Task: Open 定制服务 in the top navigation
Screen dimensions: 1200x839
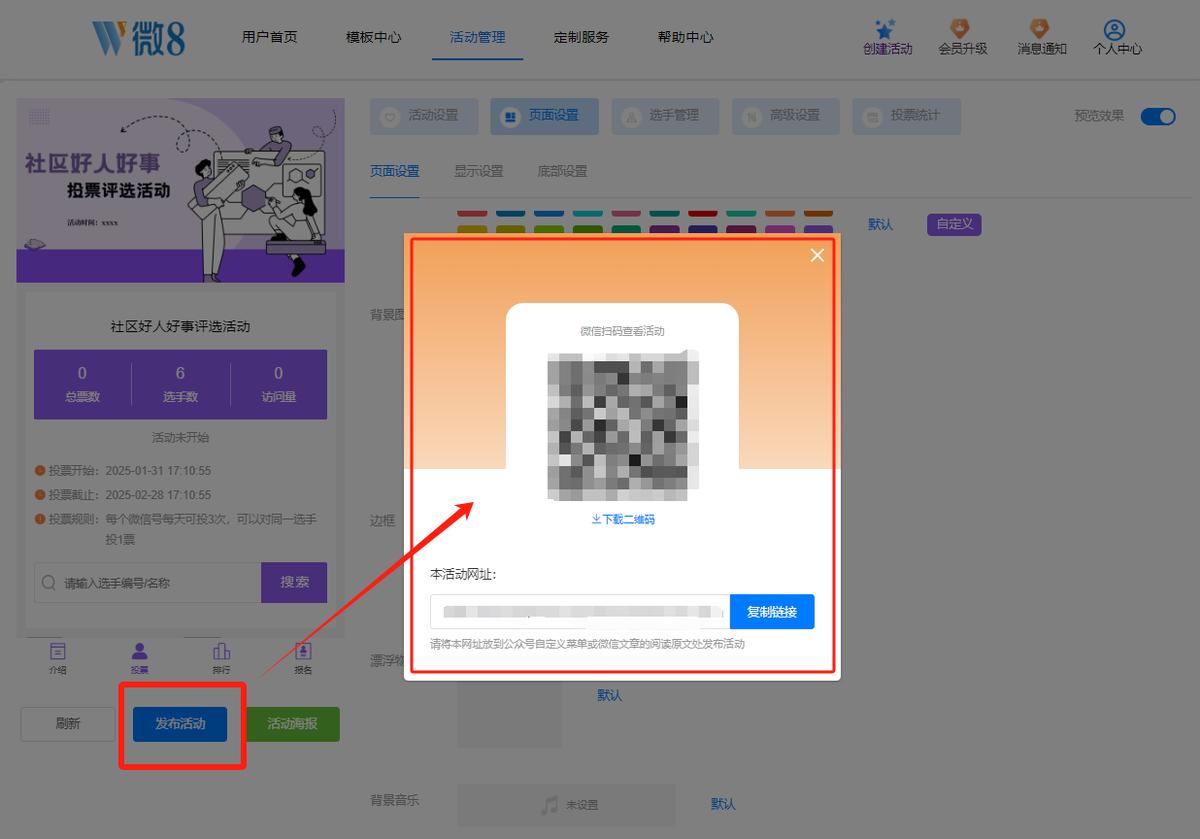Action: coord(581,37)
